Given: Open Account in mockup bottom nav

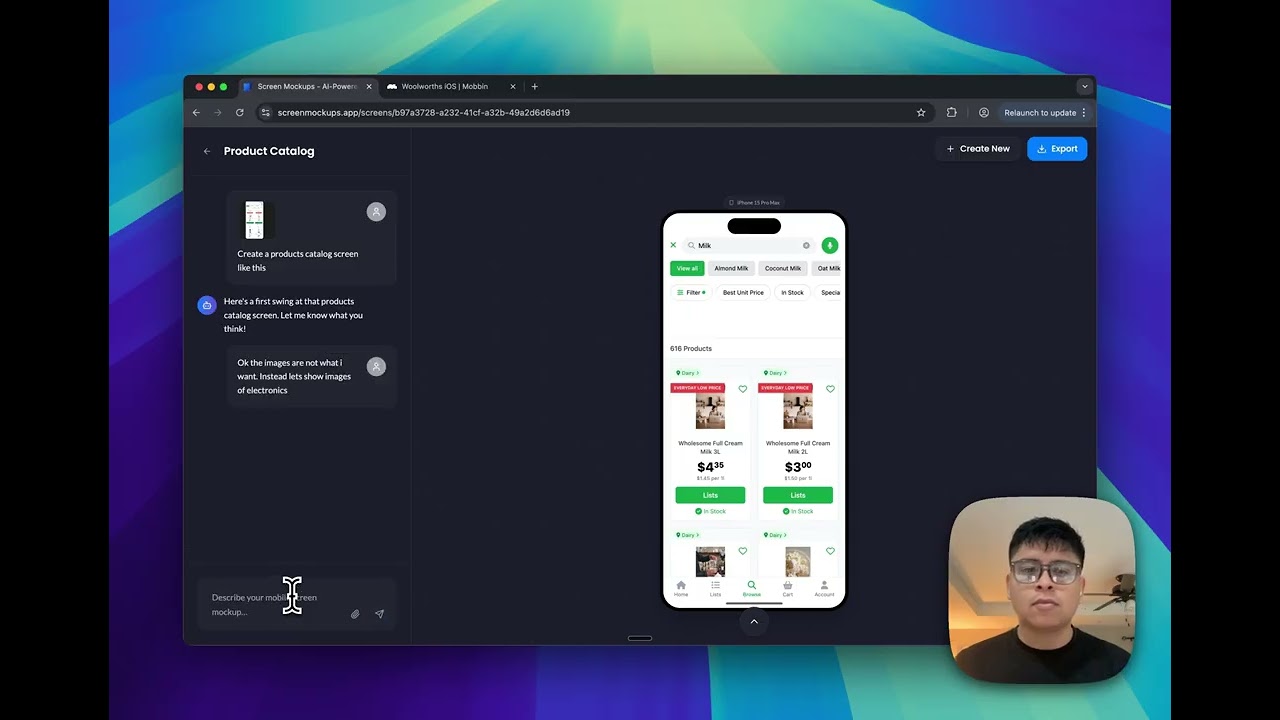Looking at the screenshot, I should [824, 589].
